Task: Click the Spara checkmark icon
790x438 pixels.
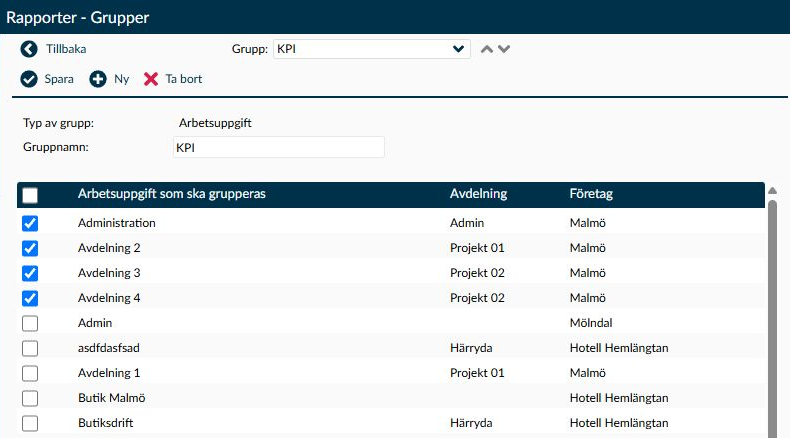Action: [29, 79]
